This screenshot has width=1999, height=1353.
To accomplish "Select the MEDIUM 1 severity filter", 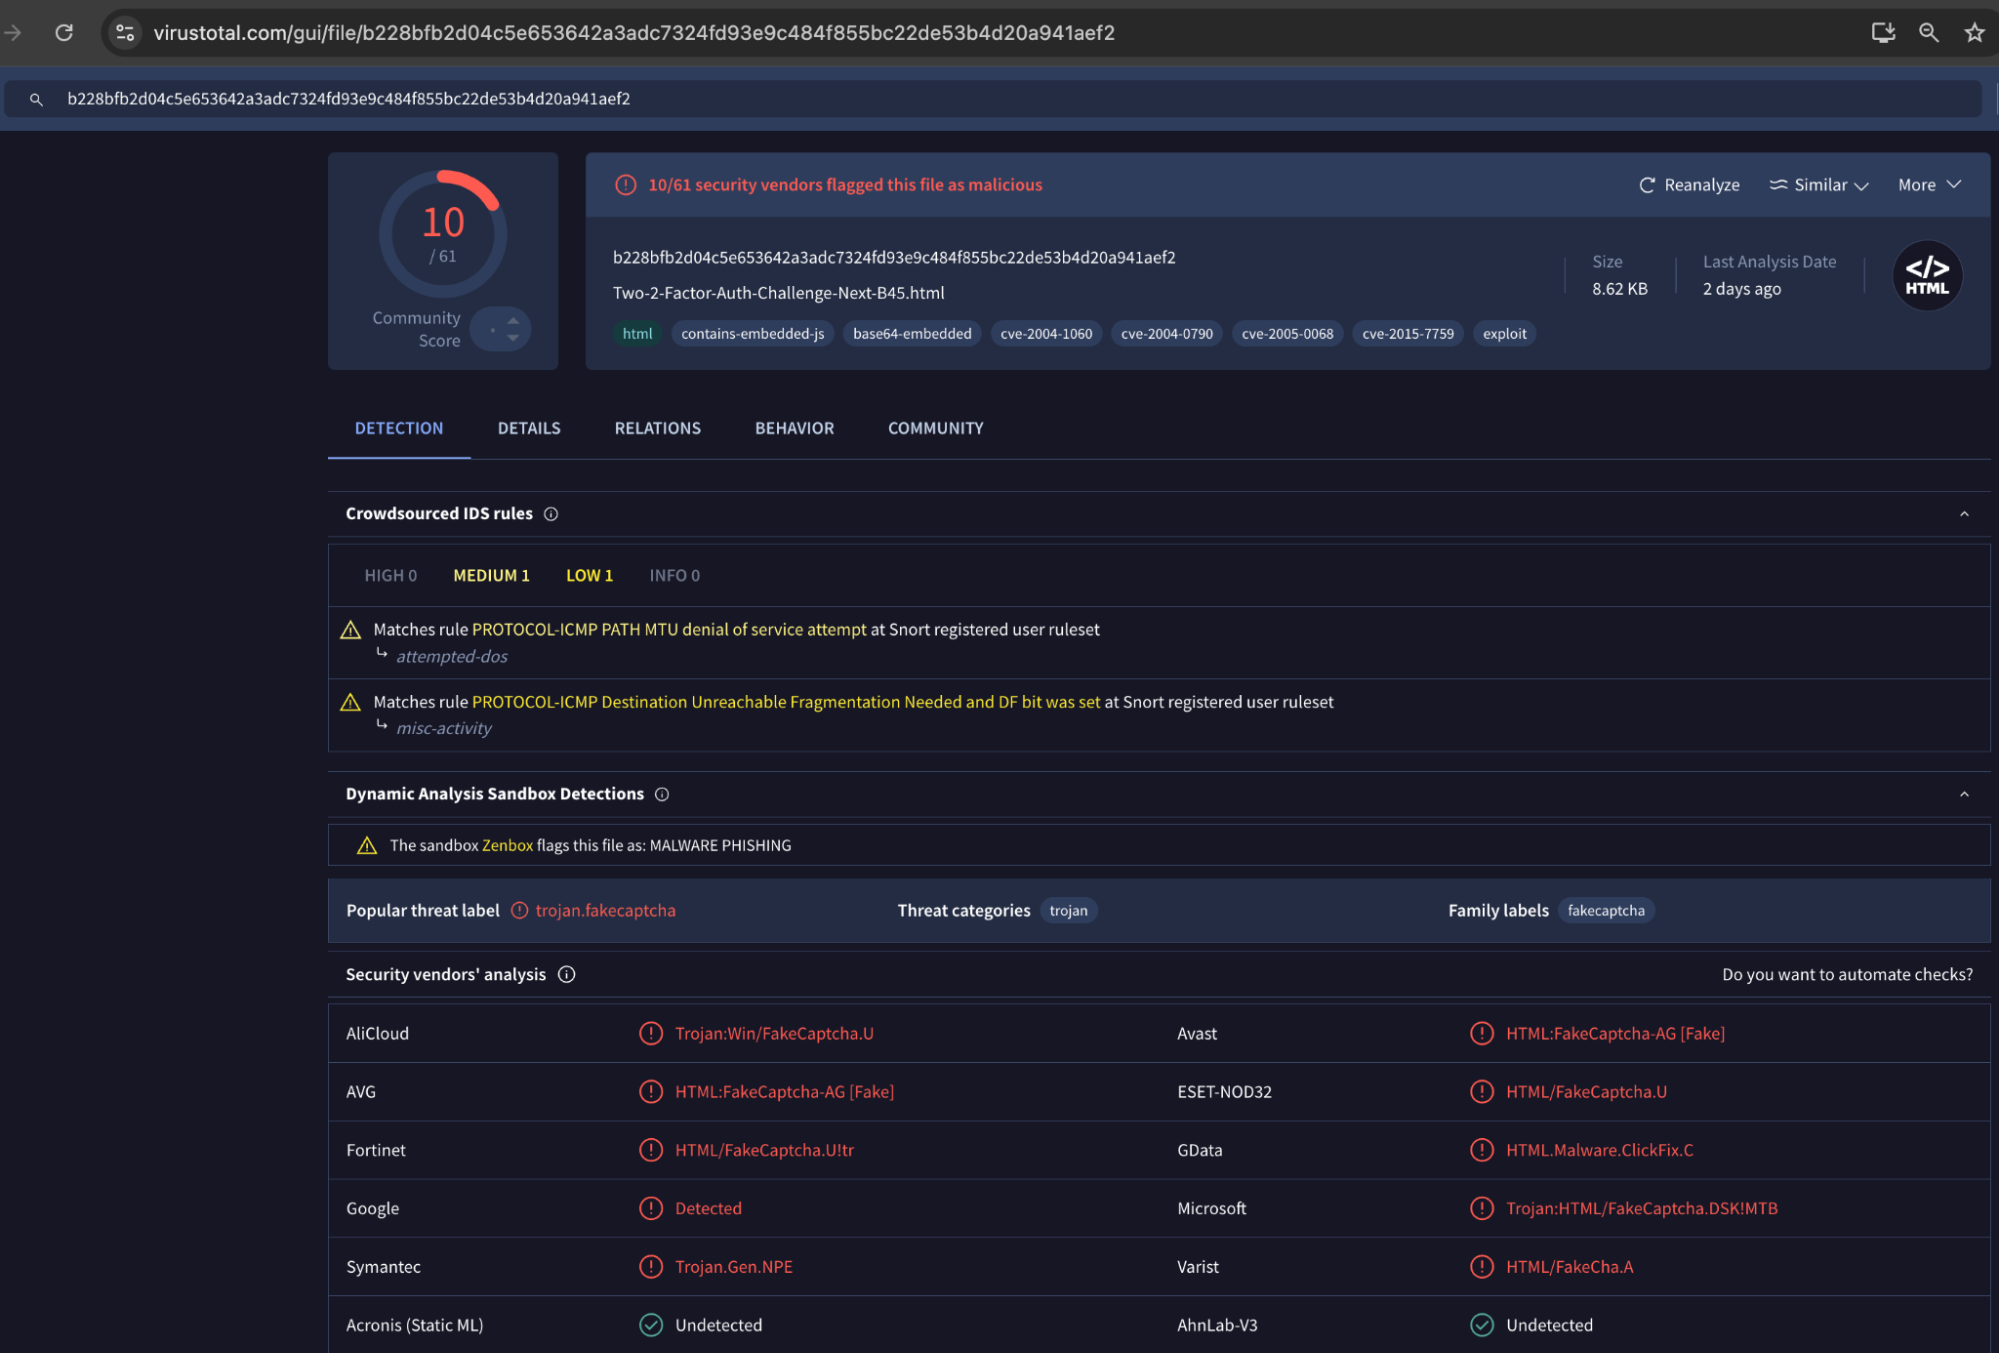I will [x=491, y=576].
